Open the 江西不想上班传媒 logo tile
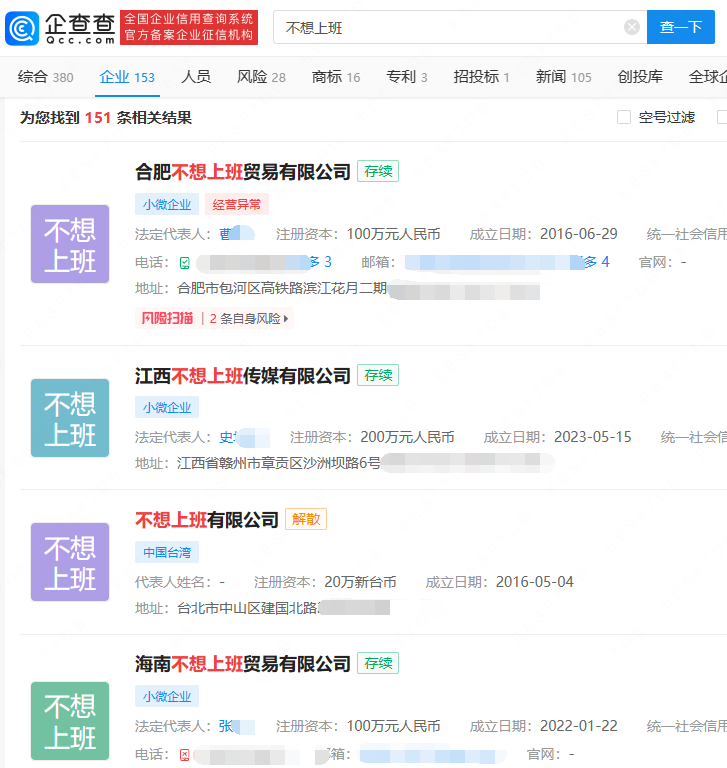The width and height of the screenshot is (727, 768). point(70,418)
